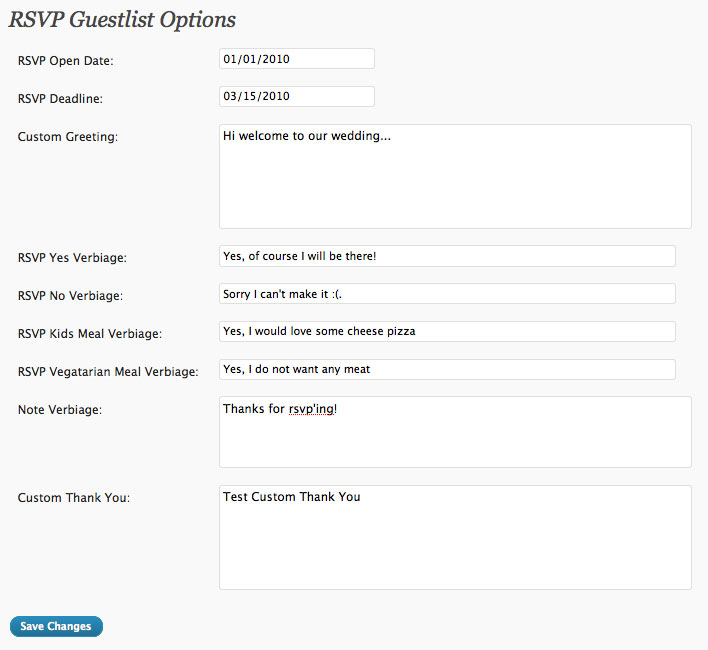The height and width of the screenshot is (650, 708).
Task: Place cursor in Custom Thank You textarea
Action: click(x=455, y=537)
